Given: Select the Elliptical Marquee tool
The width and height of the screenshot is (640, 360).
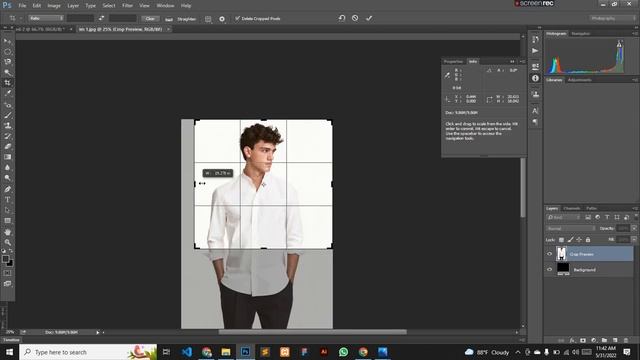Looking at the screenshot, I should coord(7,52).
